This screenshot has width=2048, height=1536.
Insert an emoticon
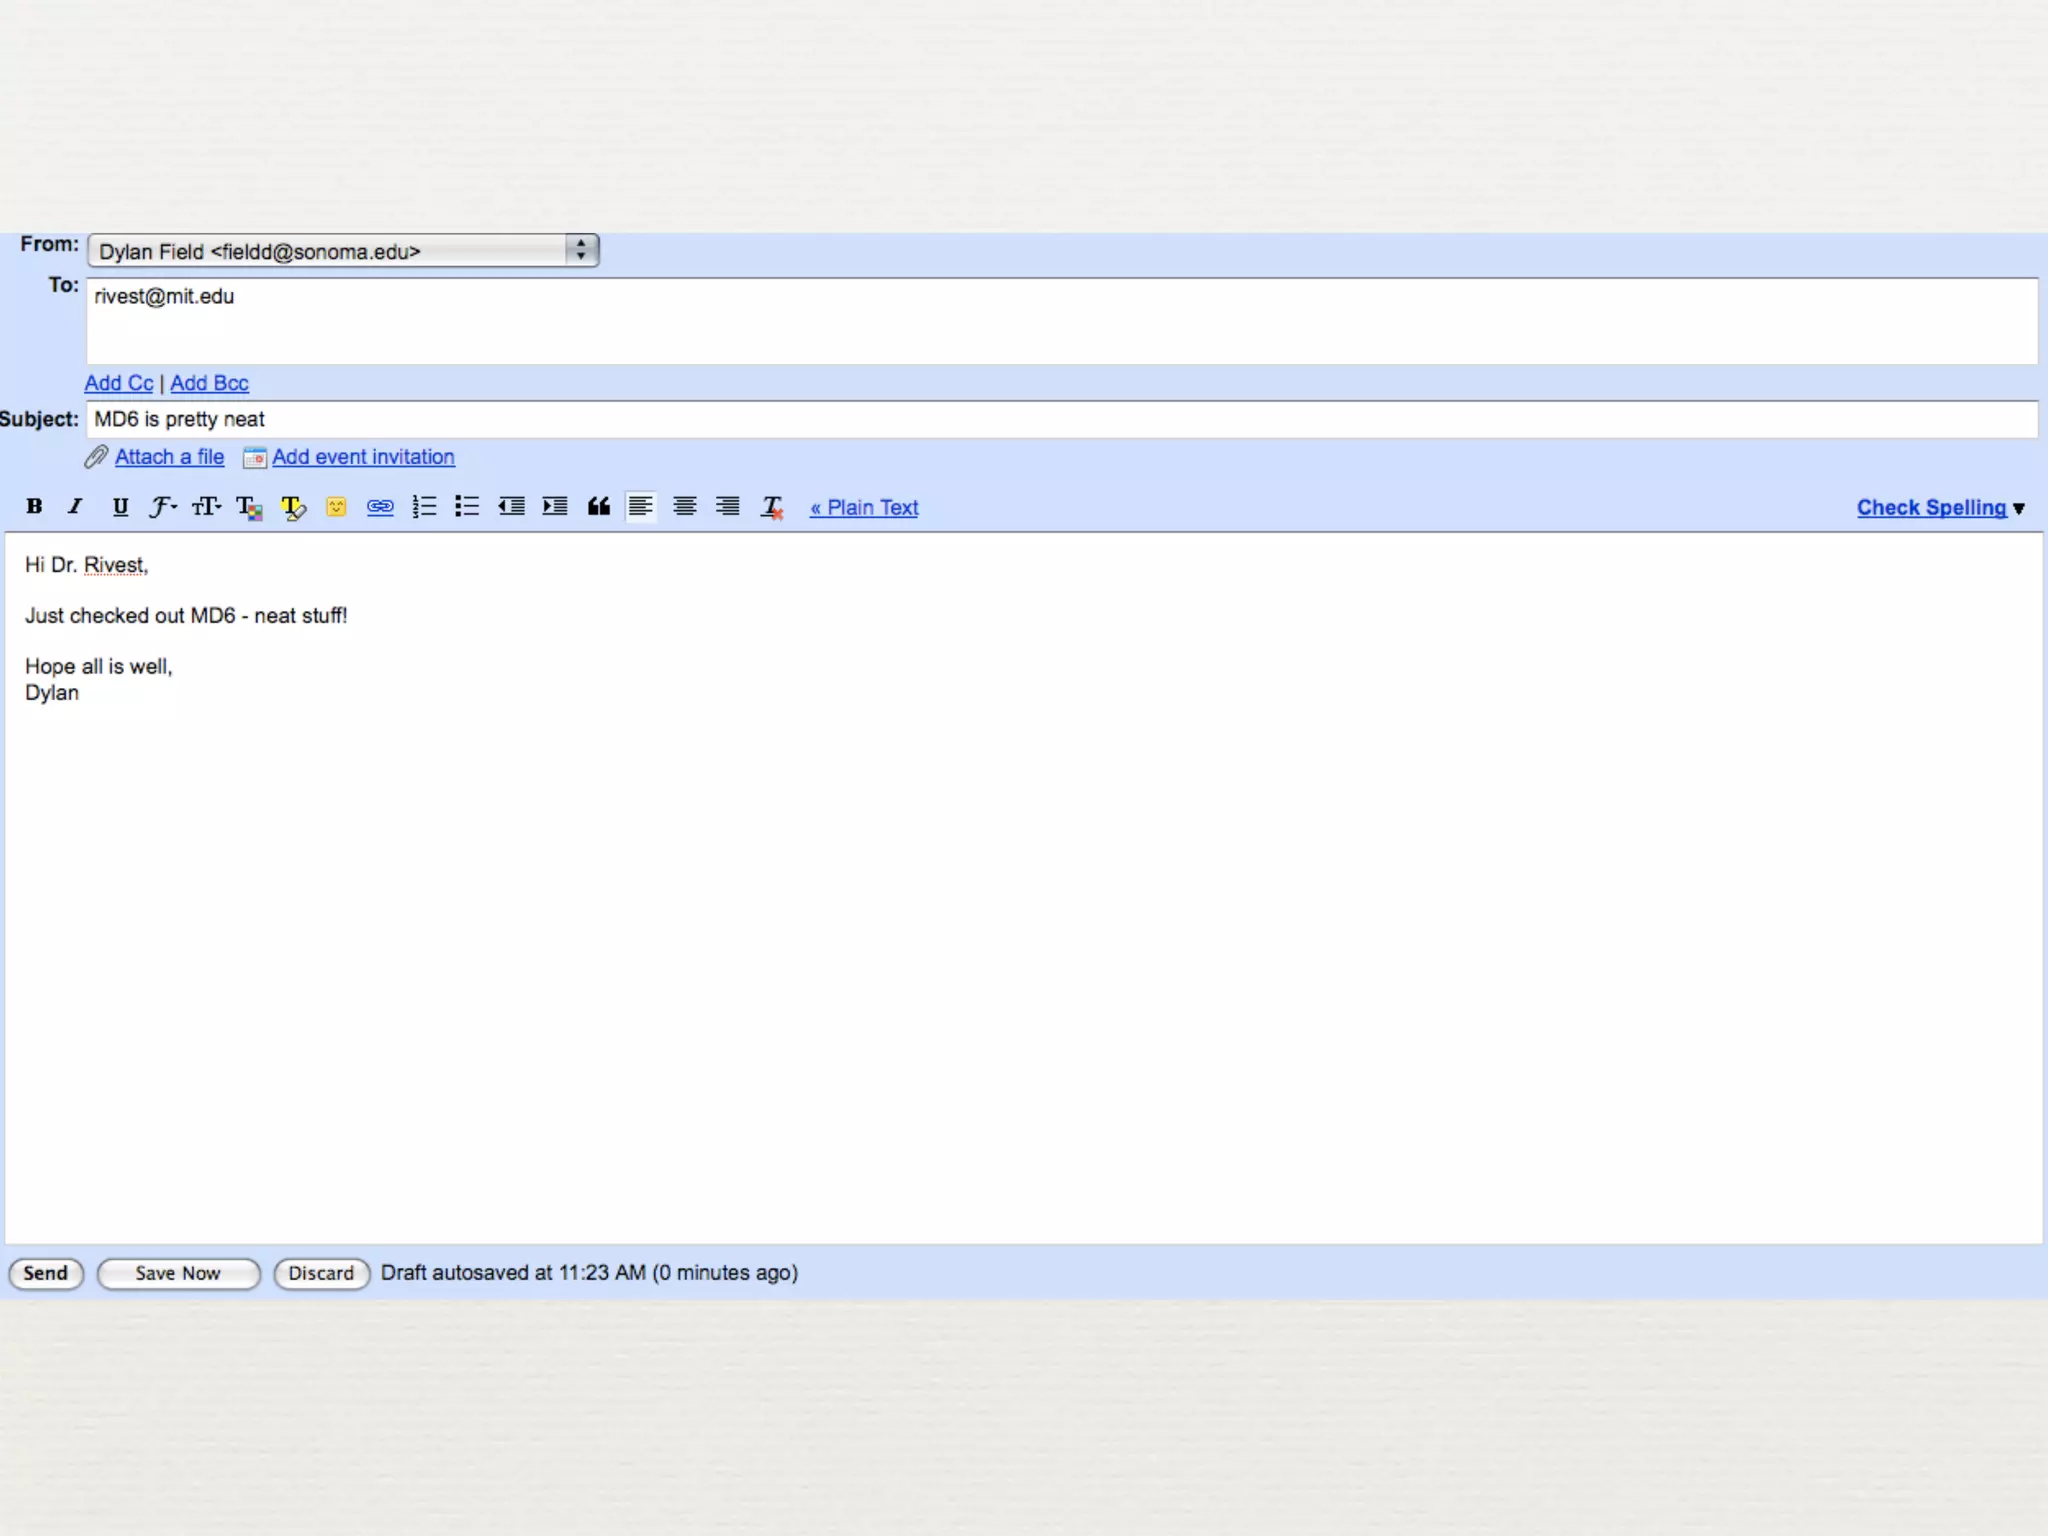click(336, 507)
